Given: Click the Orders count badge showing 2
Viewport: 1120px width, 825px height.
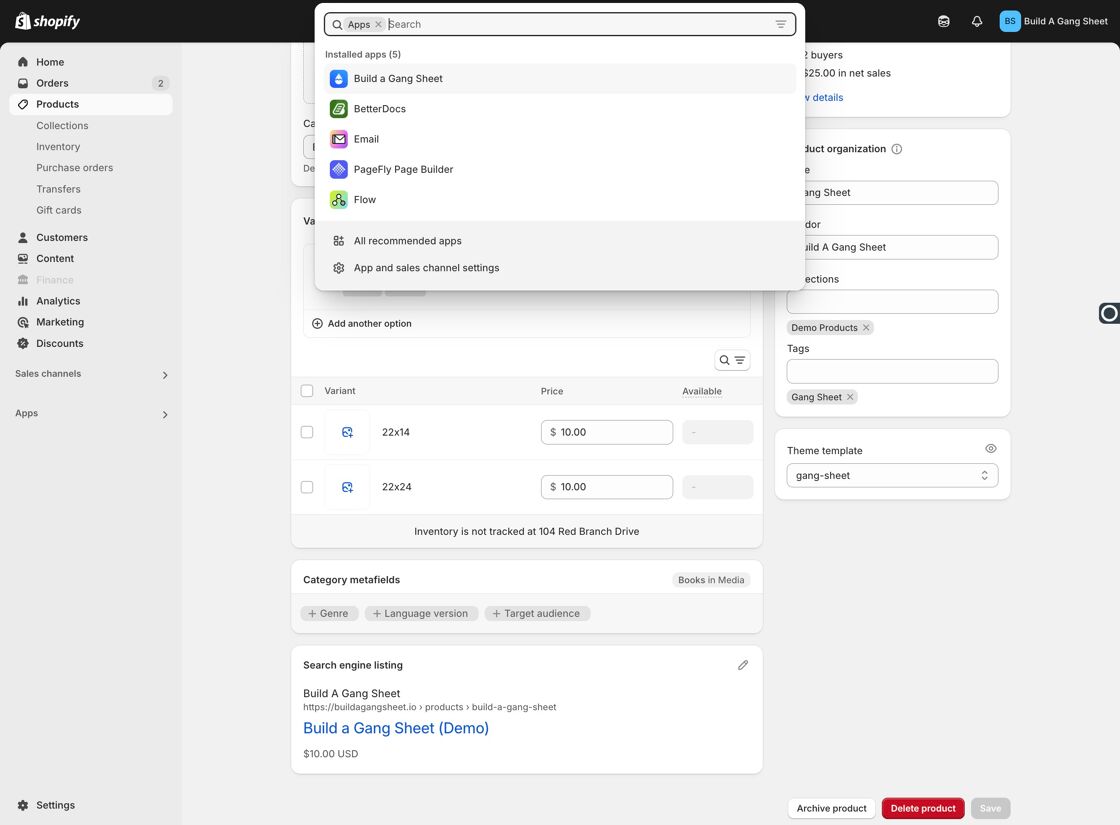Looking at the screenshot, I should click(x=161, y=83).
